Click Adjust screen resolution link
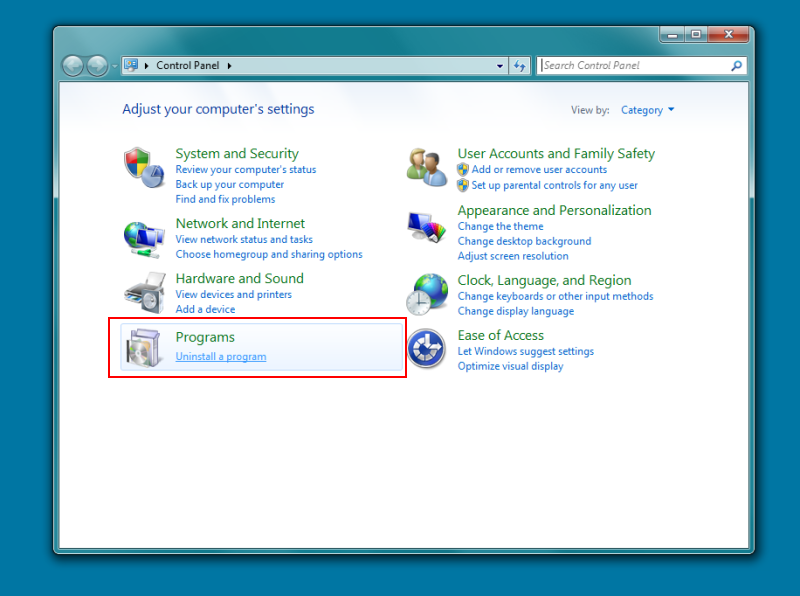Image resolution: width=800 pixels, height=596 pixels. 513,256
